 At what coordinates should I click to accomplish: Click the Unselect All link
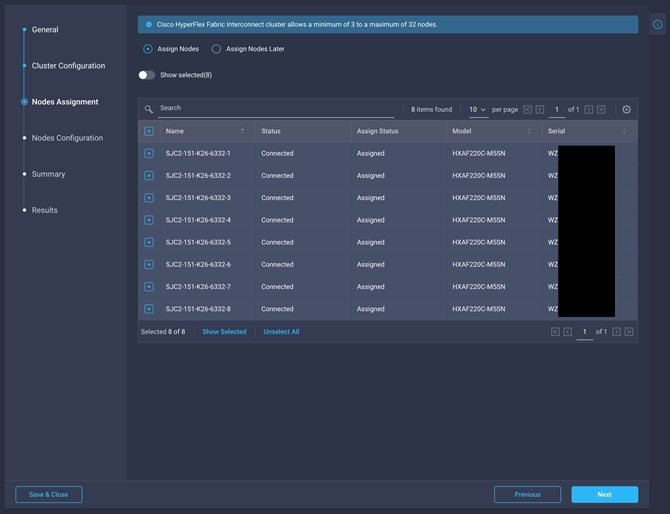281,332
